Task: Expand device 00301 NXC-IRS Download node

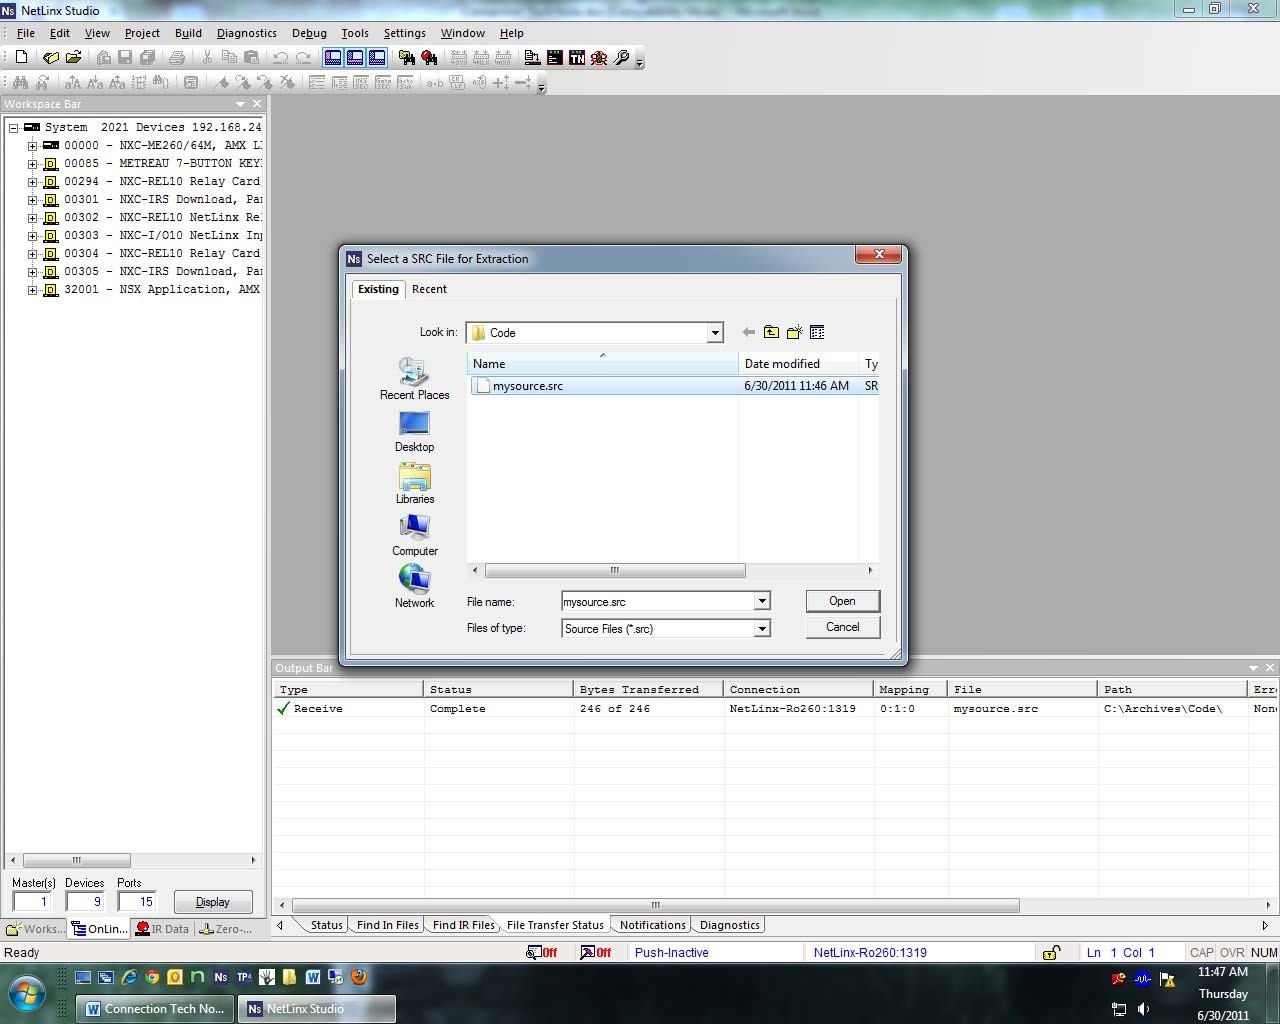Action: click(32, 200)
